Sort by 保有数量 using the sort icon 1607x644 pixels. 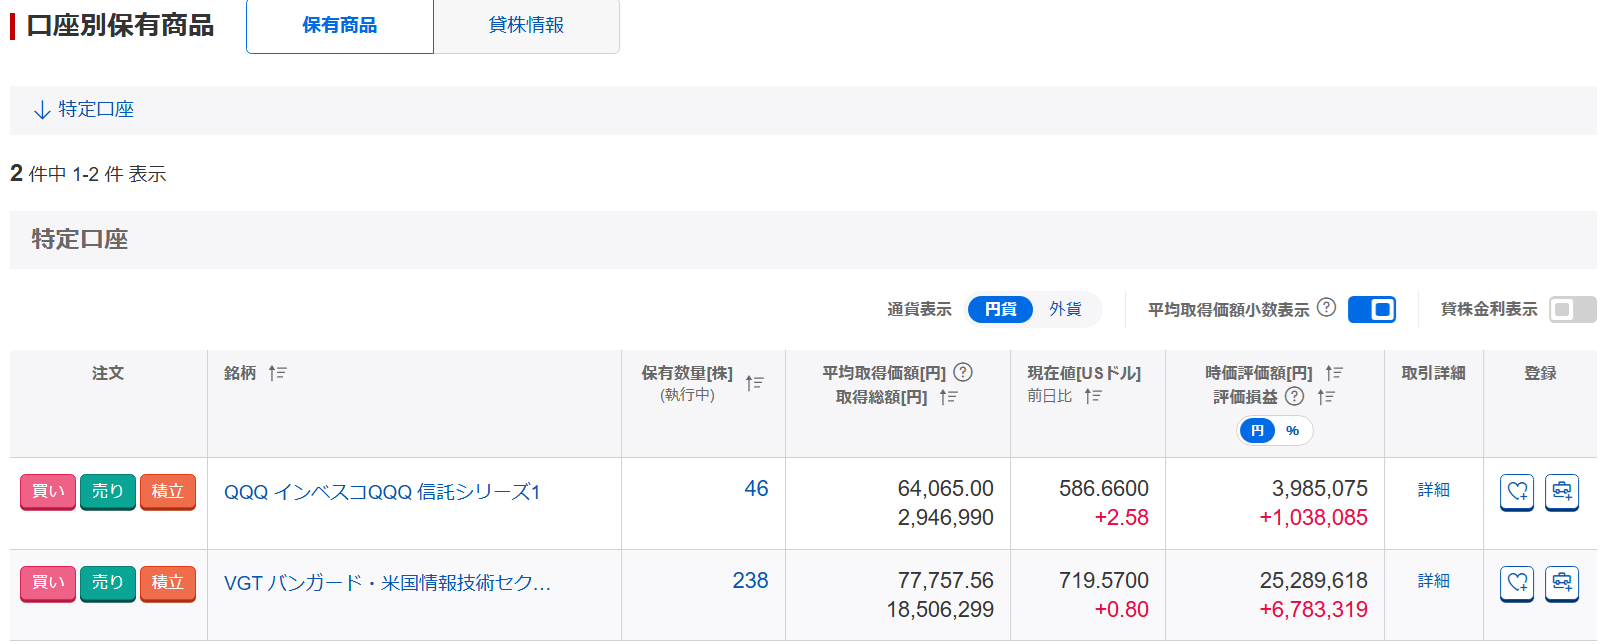pyautogui.click(x=754, y=383)
